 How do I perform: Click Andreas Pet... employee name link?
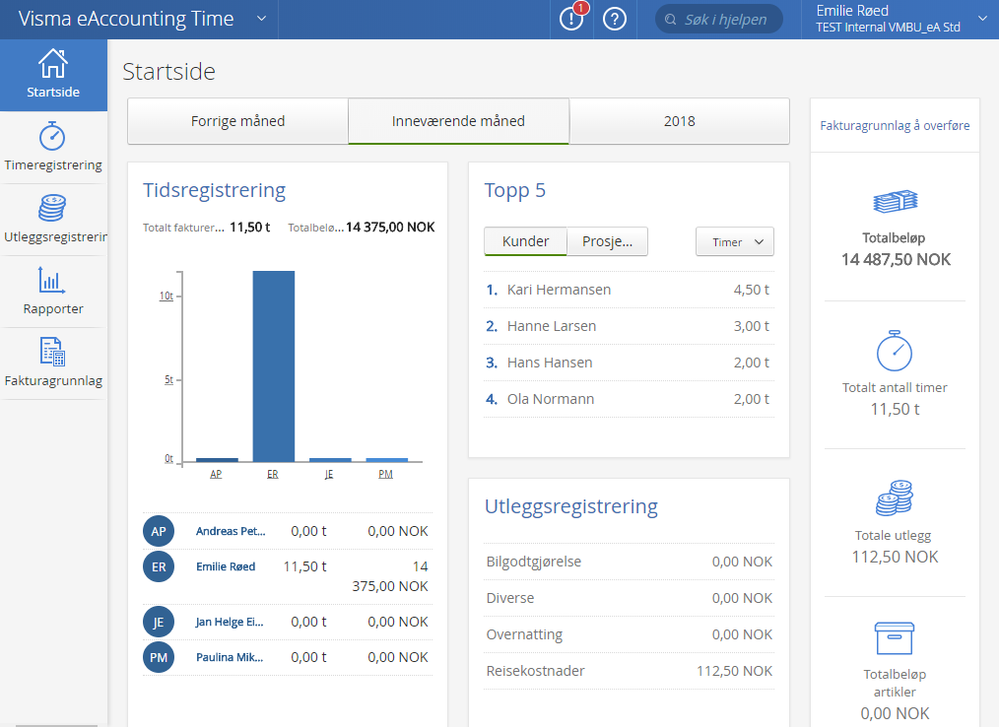coord(231,531)
